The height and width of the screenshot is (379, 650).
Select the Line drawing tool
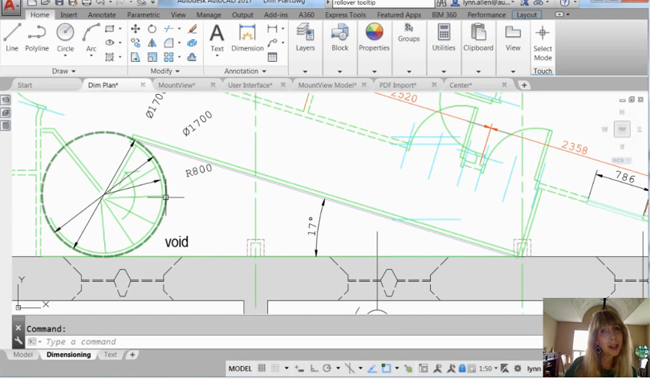(x=12, y=37)
